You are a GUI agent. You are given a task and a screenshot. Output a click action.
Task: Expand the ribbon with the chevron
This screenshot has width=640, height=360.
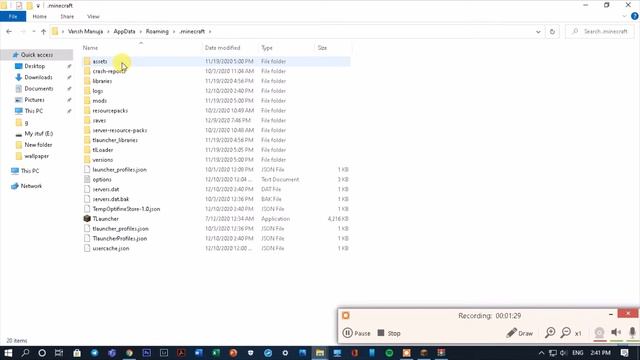coord(624,16)
